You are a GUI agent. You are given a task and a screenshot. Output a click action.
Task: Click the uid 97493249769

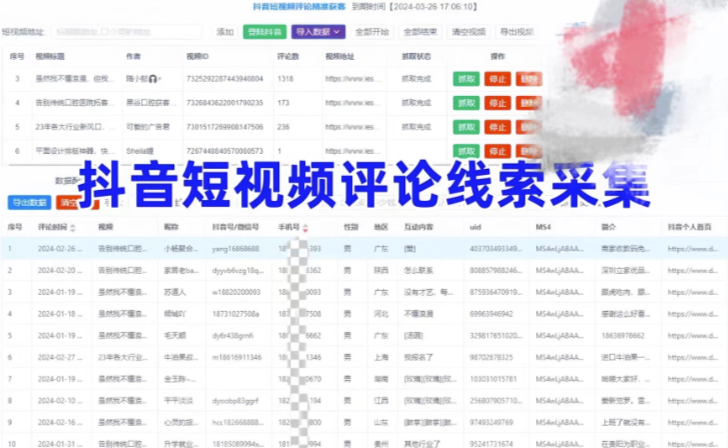click(x=491, y=422)
